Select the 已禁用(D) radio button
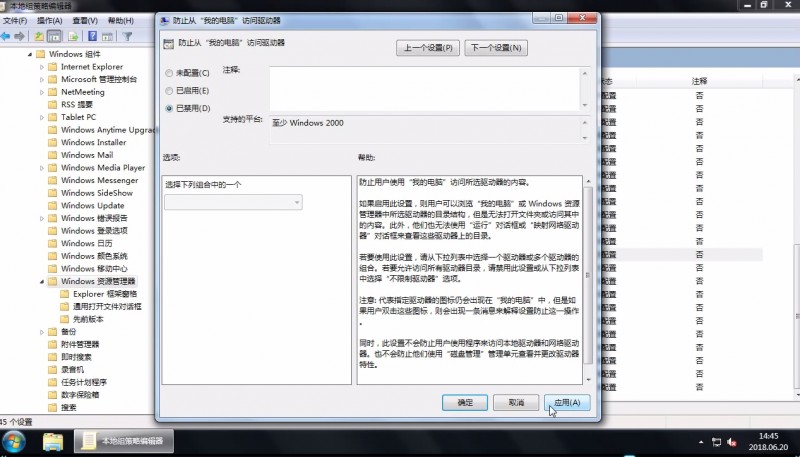This screenshot has height=457, width=800. [169, 108]
